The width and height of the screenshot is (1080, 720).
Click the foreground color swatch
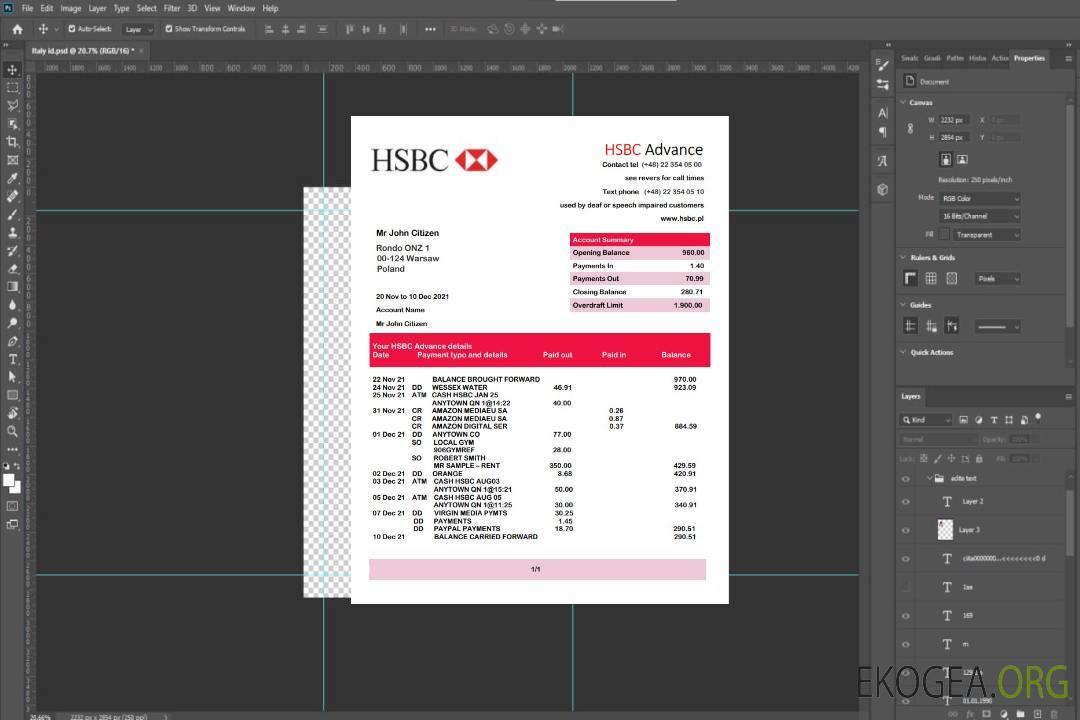(9, 481)
